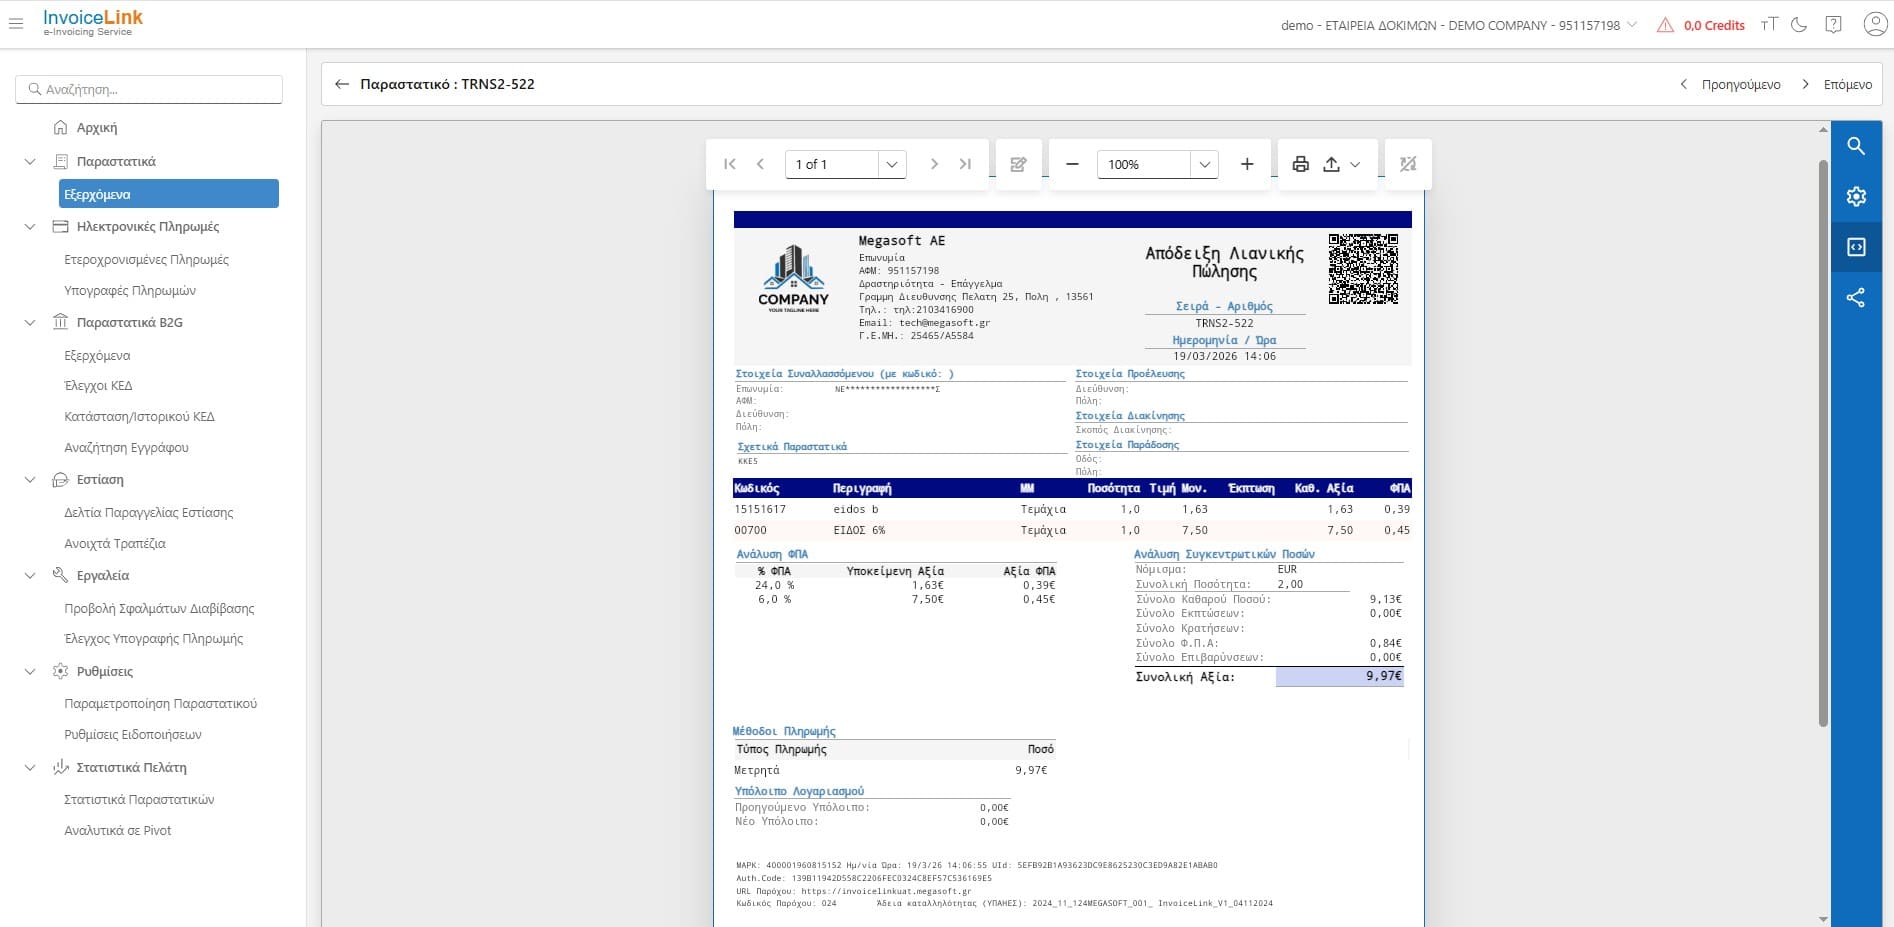Toggle text size option in header

click(1769, 25)
